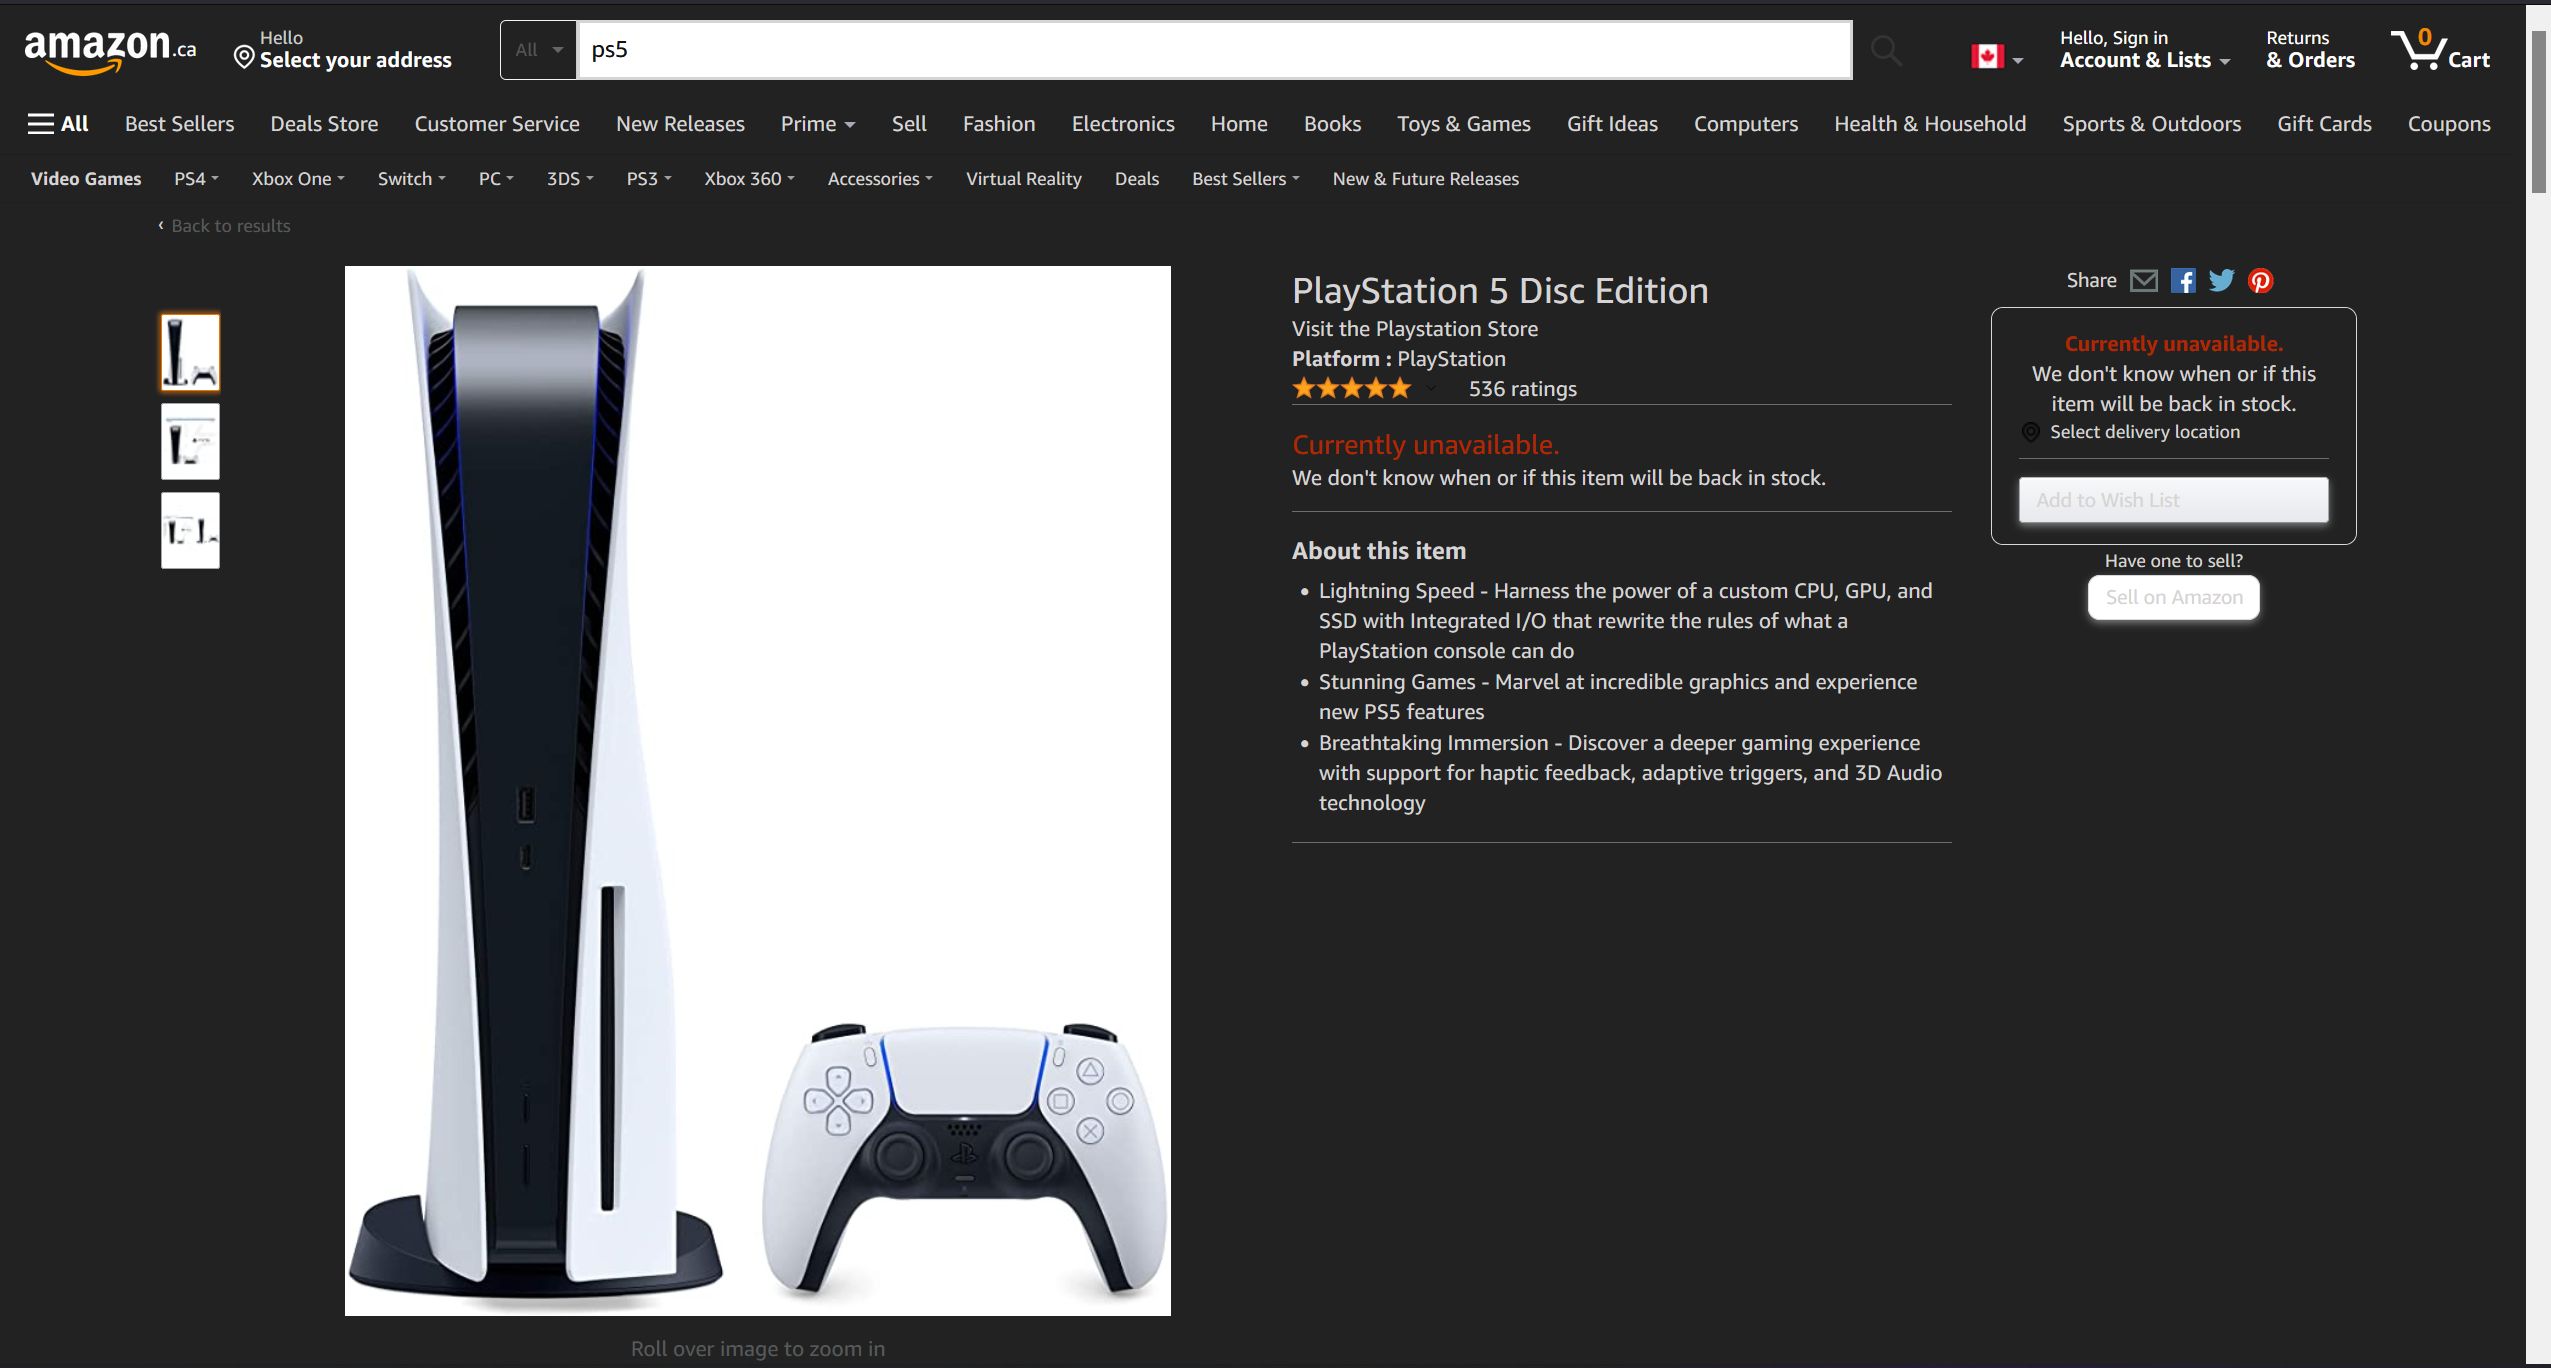Share the product via the email icon

click(x=2143, y=280)
